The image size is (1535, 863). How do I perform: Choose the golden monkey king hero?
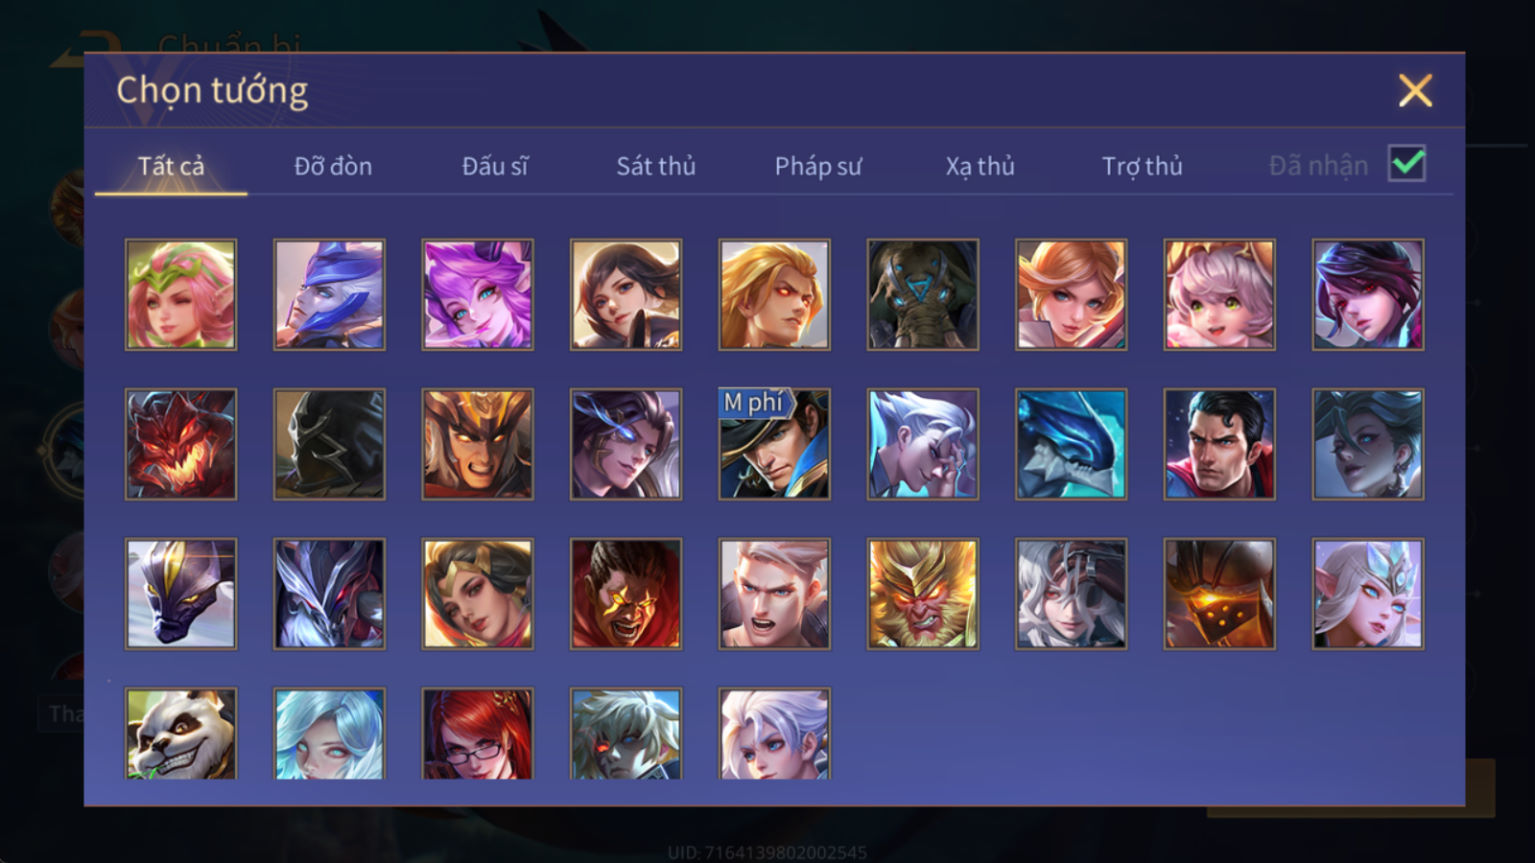tap(923, 594)
